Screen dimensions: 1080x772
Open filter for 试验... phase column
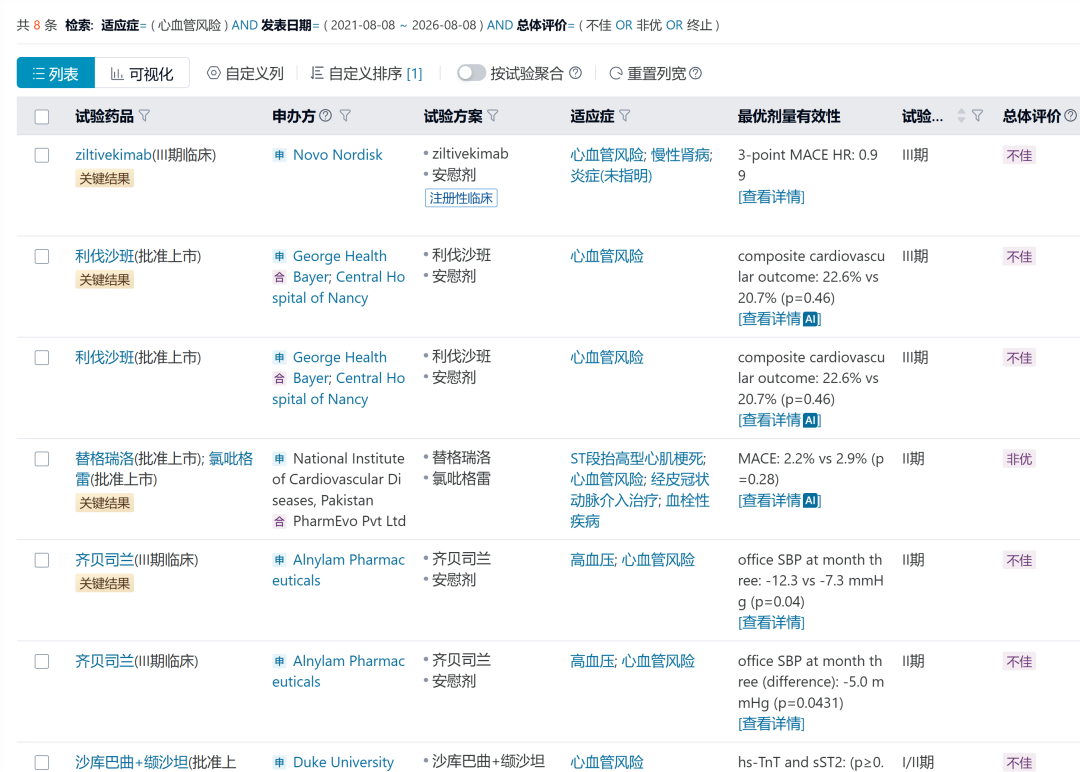coord(977,116)
